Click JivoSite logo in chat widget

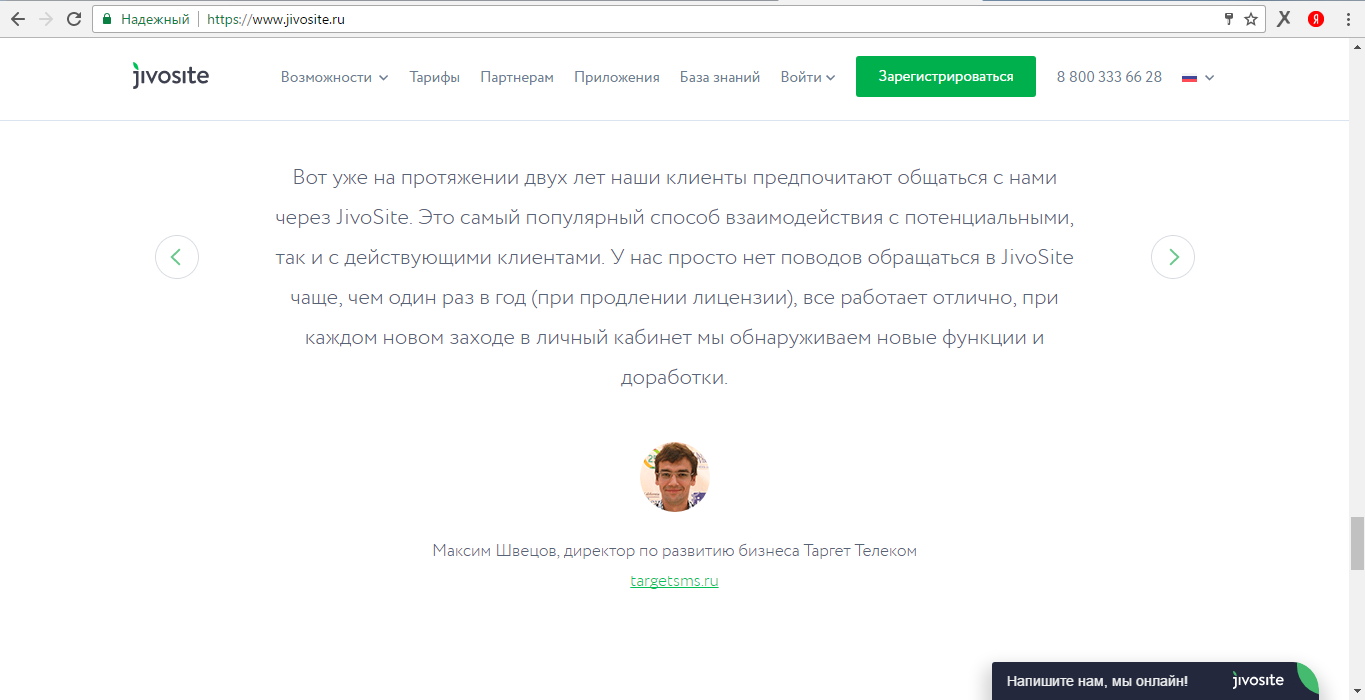(x=1258, y=680)
